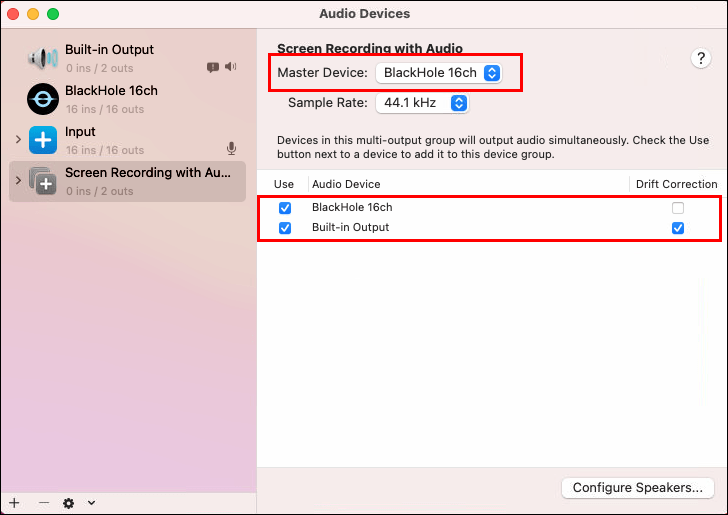Click the speaker volume icon beside Built-in Output
This screenshot has width=728, height=515.
pyautogui.click(x=231, y=67)
